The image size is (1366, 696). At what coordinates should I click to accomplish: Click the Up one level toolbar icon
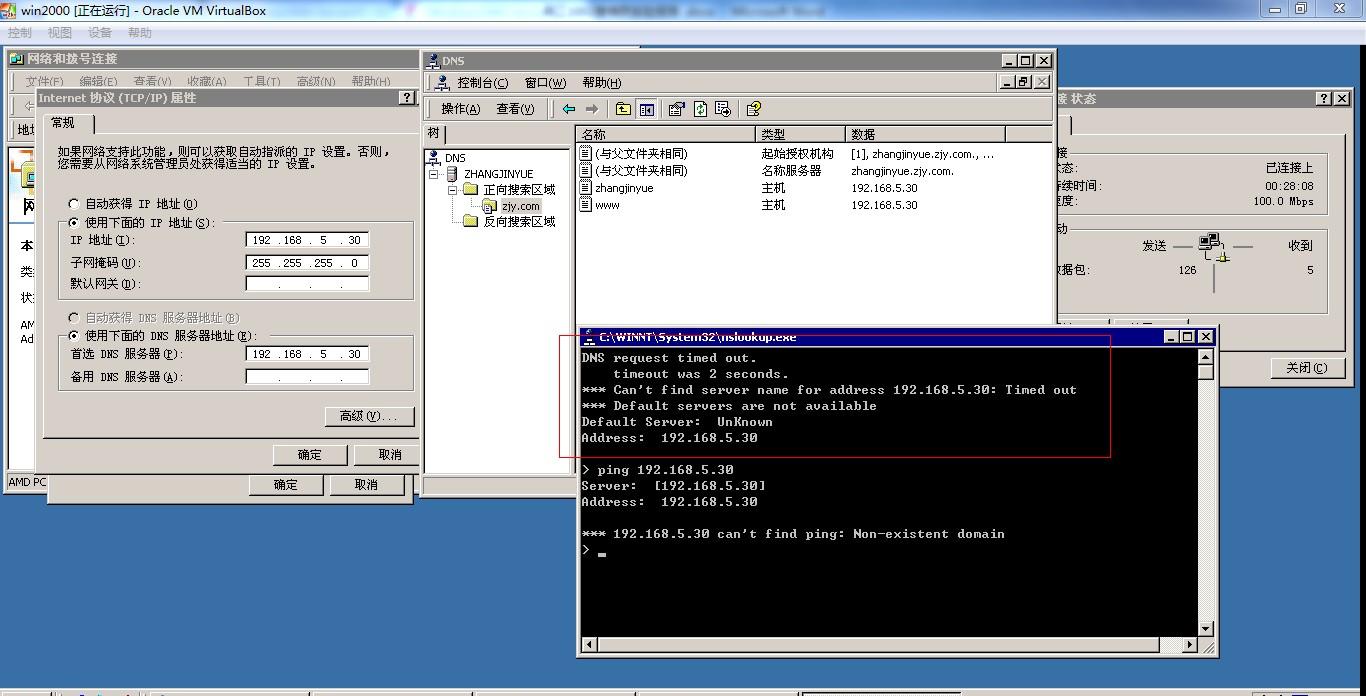pyautogui.click(x=624, y=109)
